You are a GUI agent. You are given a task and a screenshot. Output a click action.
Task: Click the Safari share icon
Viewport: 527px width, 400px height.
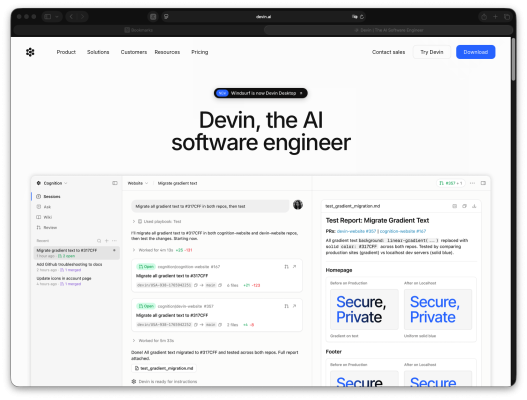484,16
